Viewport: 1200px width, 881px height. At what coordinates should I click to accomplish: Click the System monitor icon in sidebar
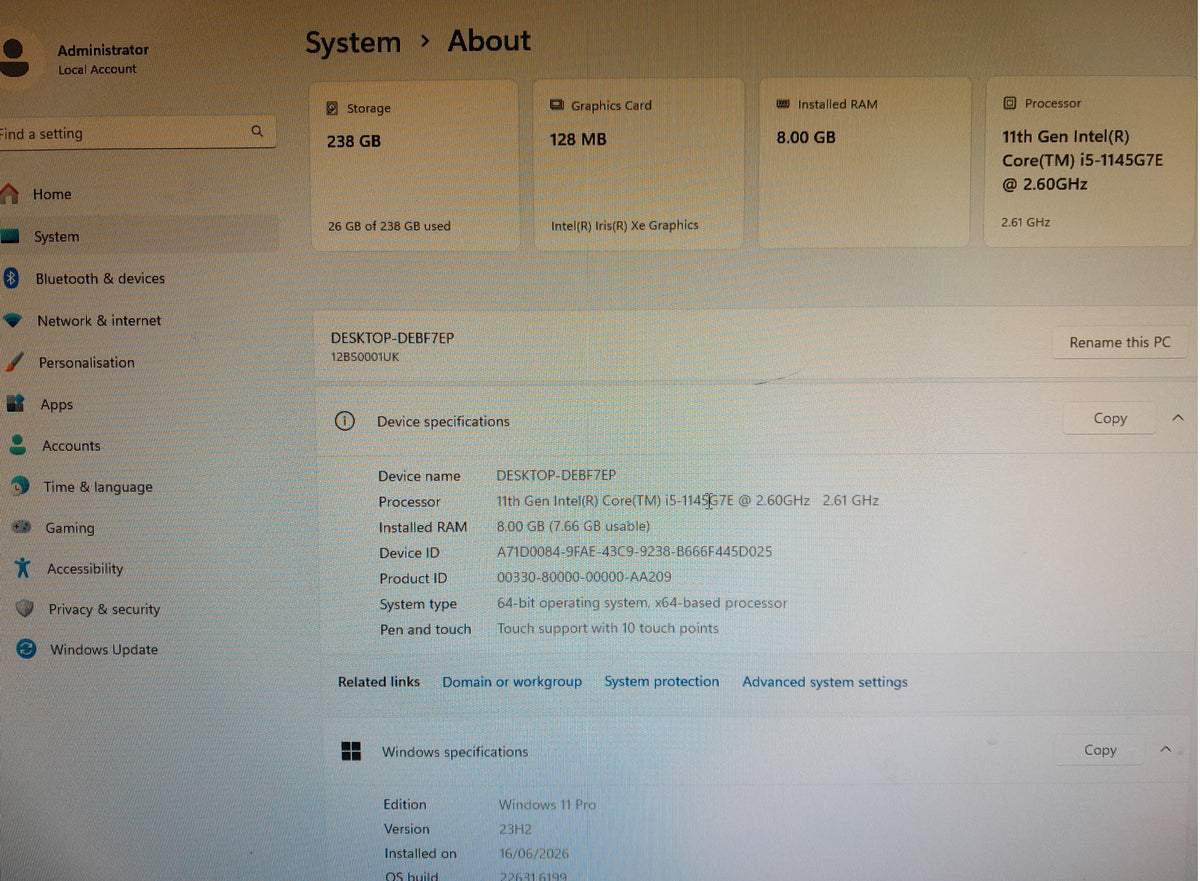[10, 237]
